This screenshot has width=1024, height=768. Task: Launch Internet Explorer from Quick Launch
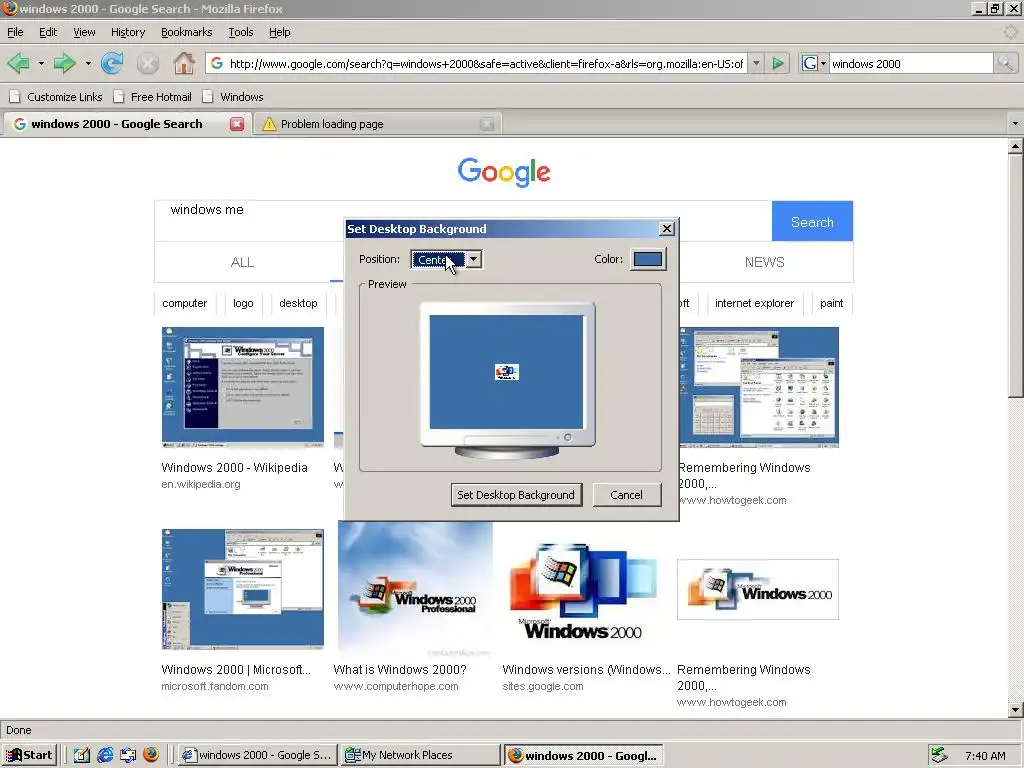tap(104, 755)
